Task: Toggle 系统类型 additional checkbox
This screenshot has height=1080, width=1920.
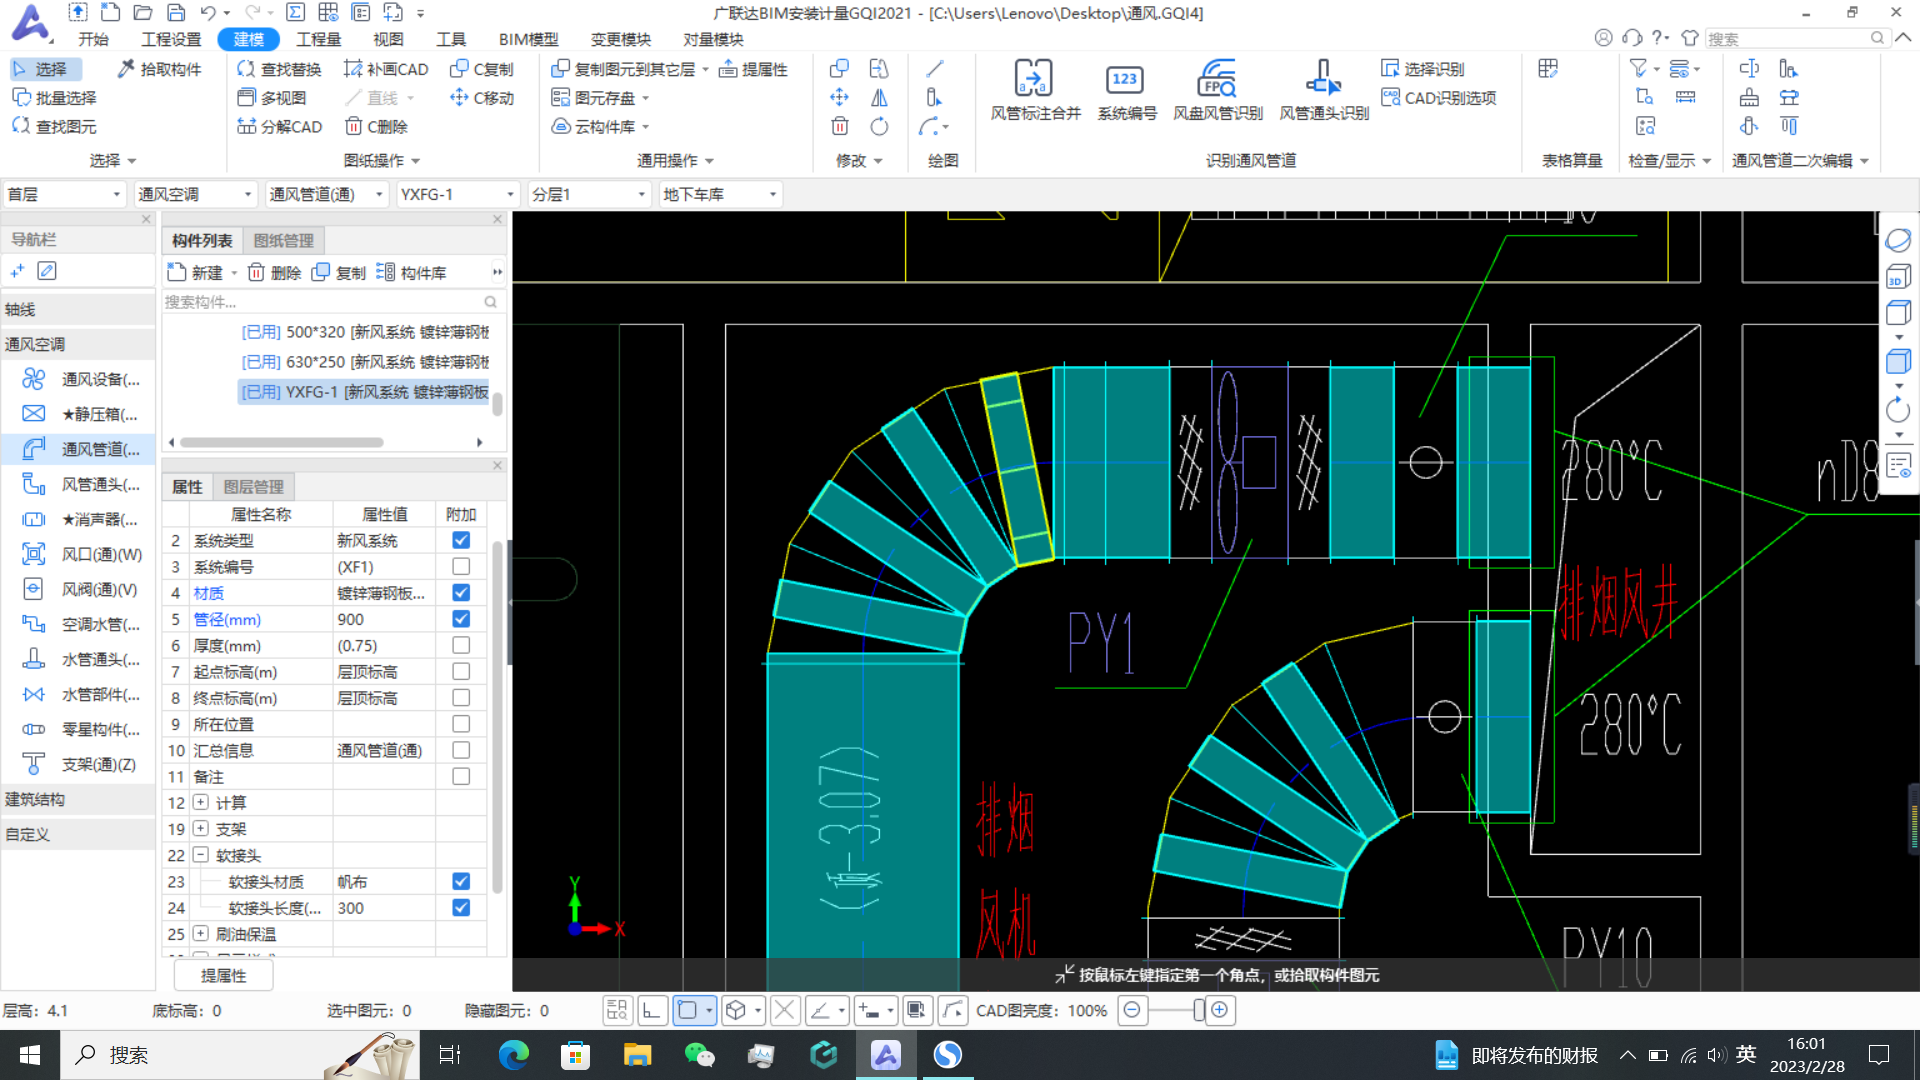Action: [x=461, y=540]
